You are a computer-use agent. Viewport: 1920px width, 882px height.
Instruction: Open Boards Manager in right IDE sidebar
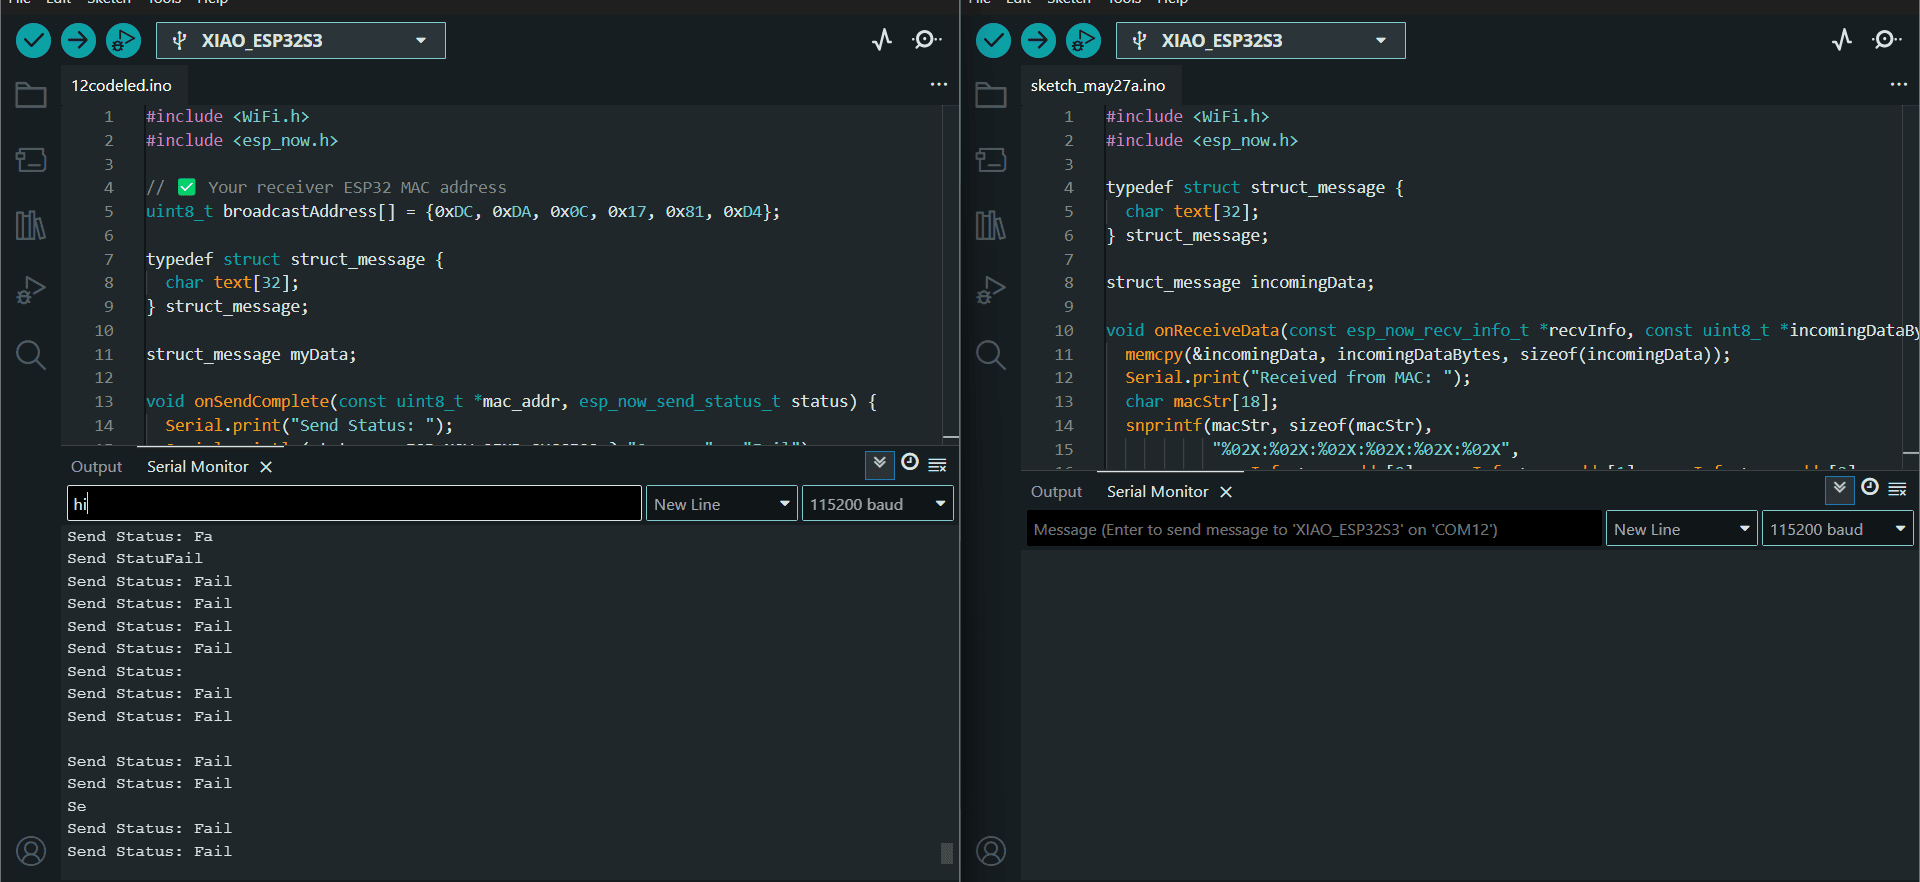pyautogui.click(x=991, y=160)
